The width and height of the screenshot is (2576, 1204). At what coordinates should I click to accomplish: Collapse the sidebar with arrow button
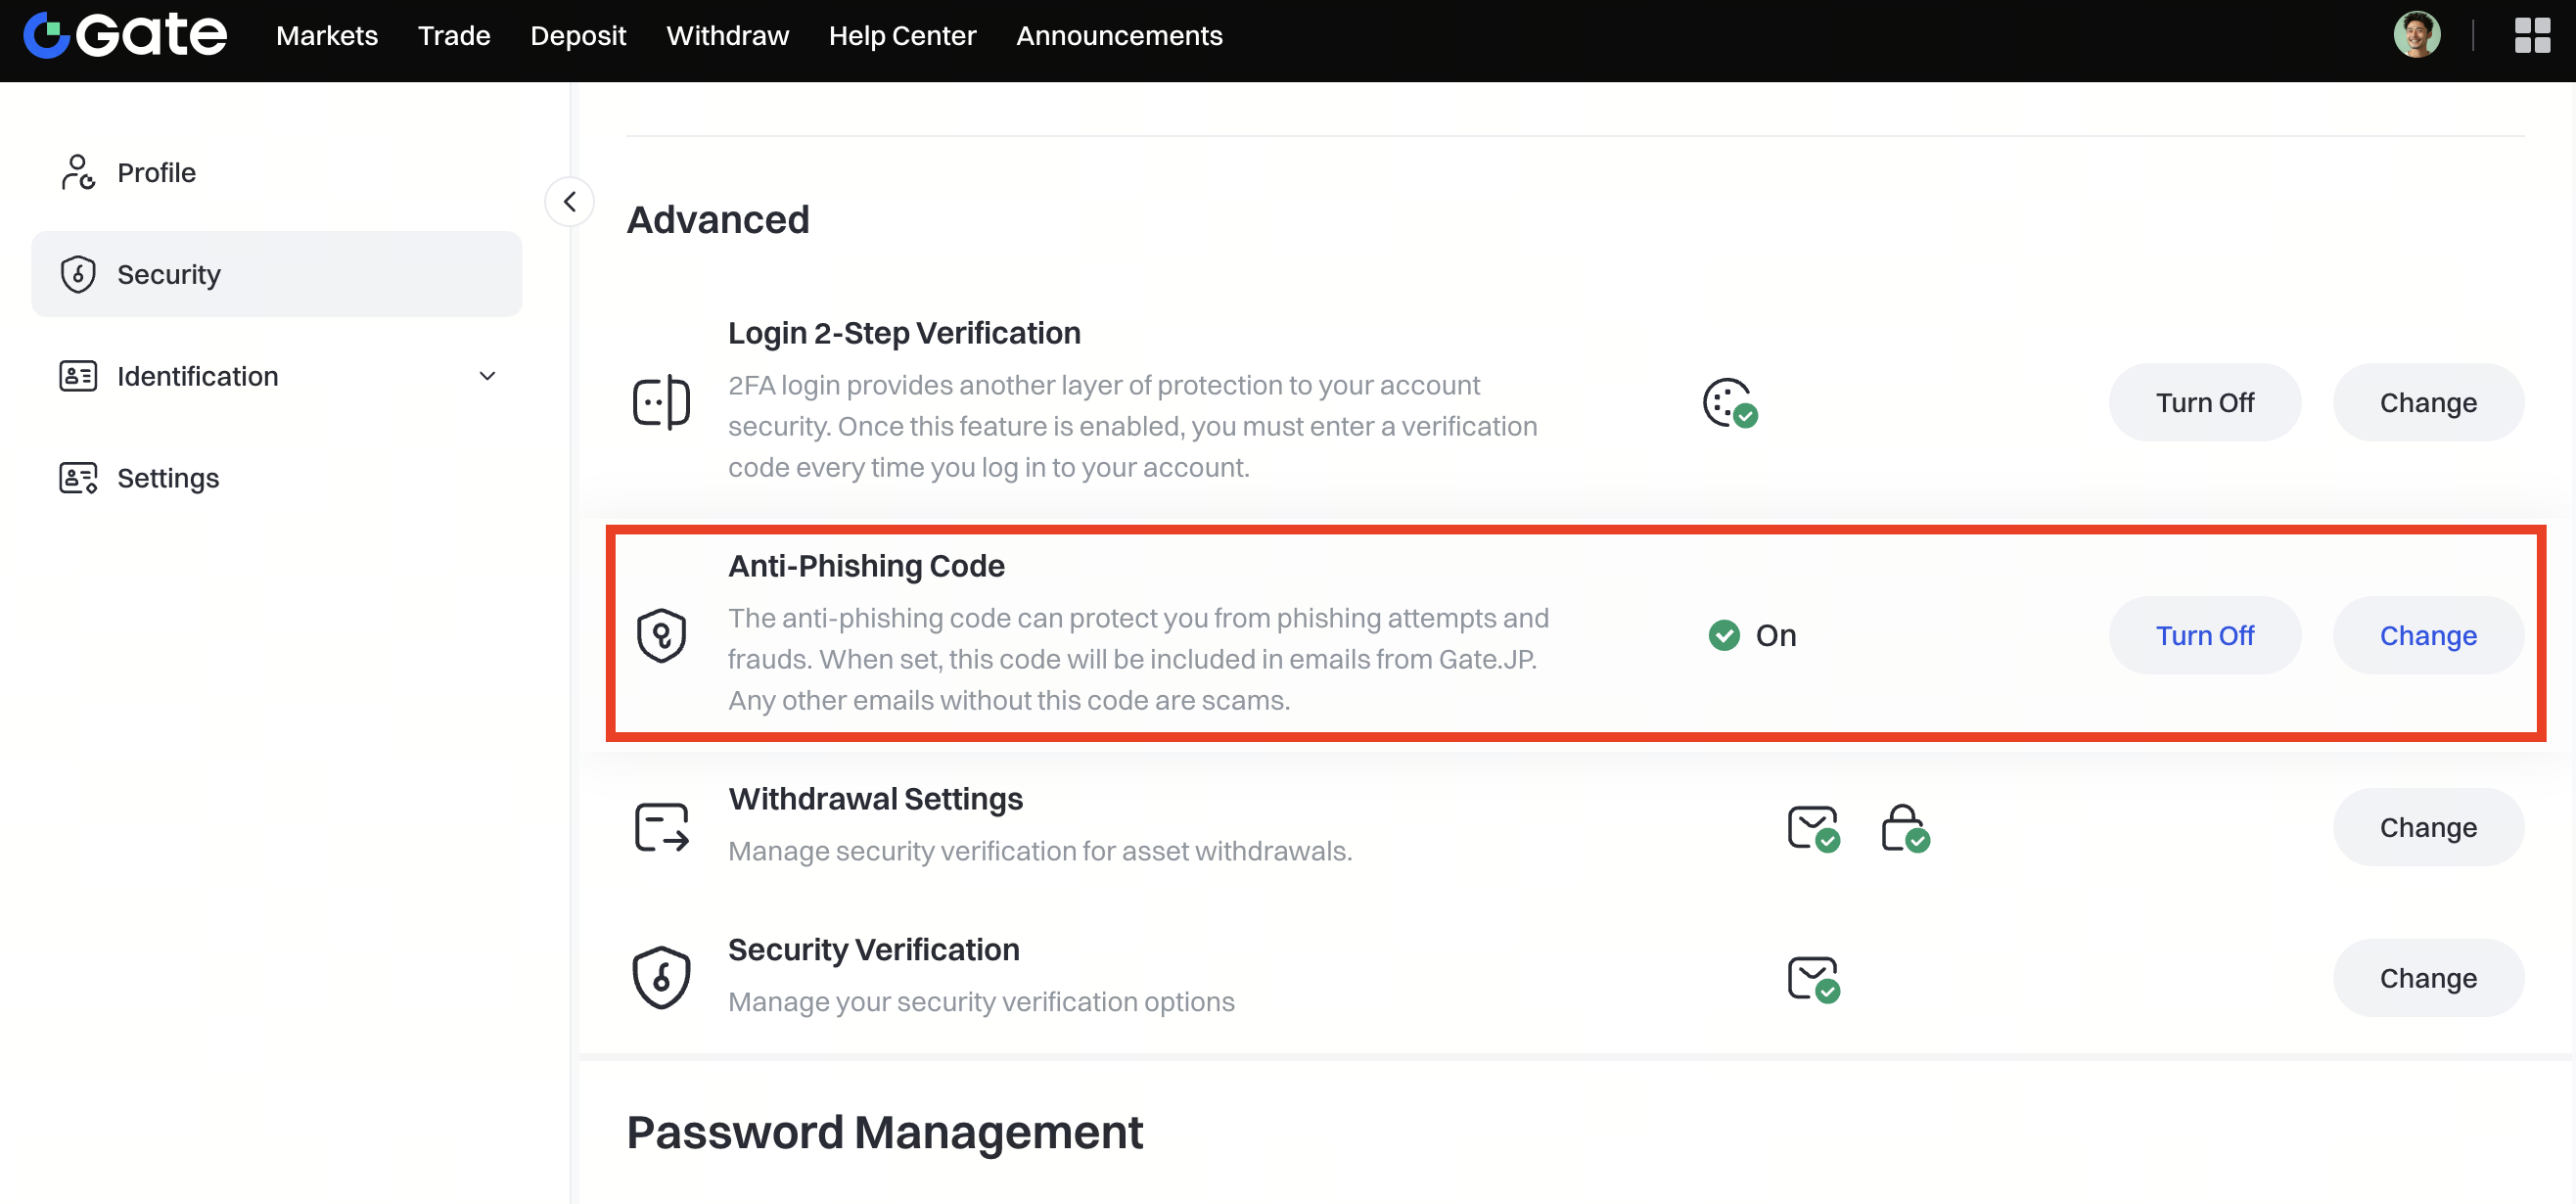click(569, 201)
